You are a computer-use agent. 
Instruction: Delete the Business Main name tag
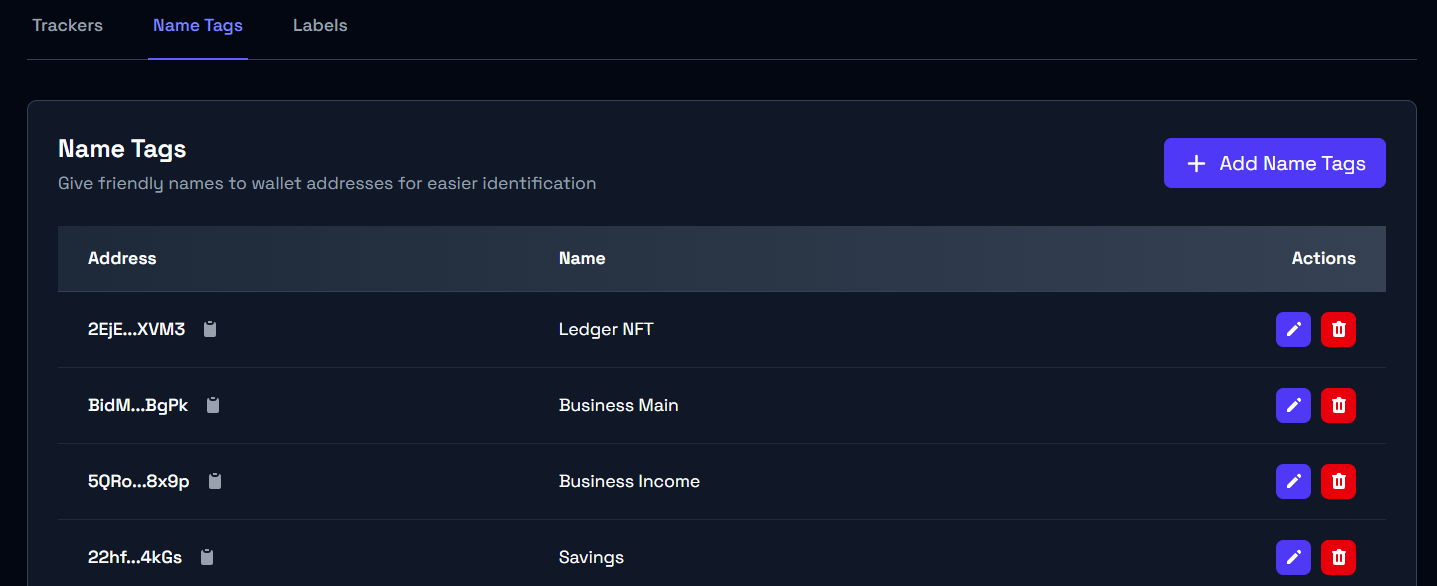coord(1338,405)
